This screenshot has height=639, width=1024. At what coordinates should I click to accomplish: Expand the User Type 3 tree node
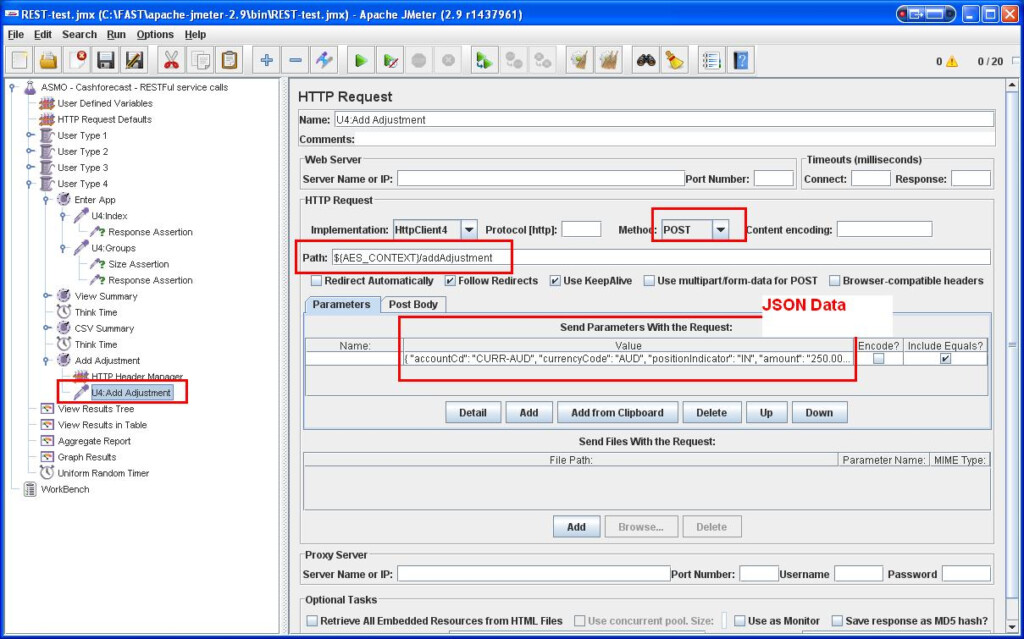click(30, 167)
